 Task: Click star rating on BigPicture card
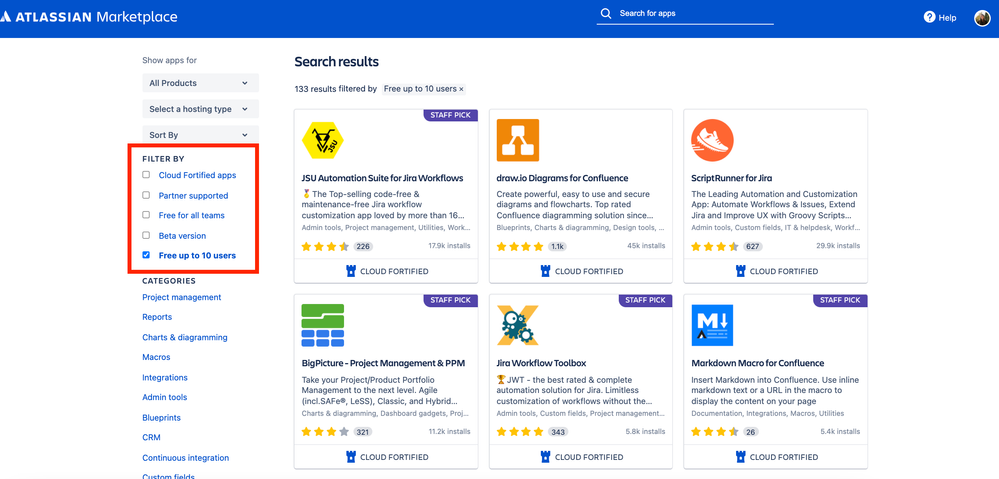pyautogui.click(x=325, y=432)
